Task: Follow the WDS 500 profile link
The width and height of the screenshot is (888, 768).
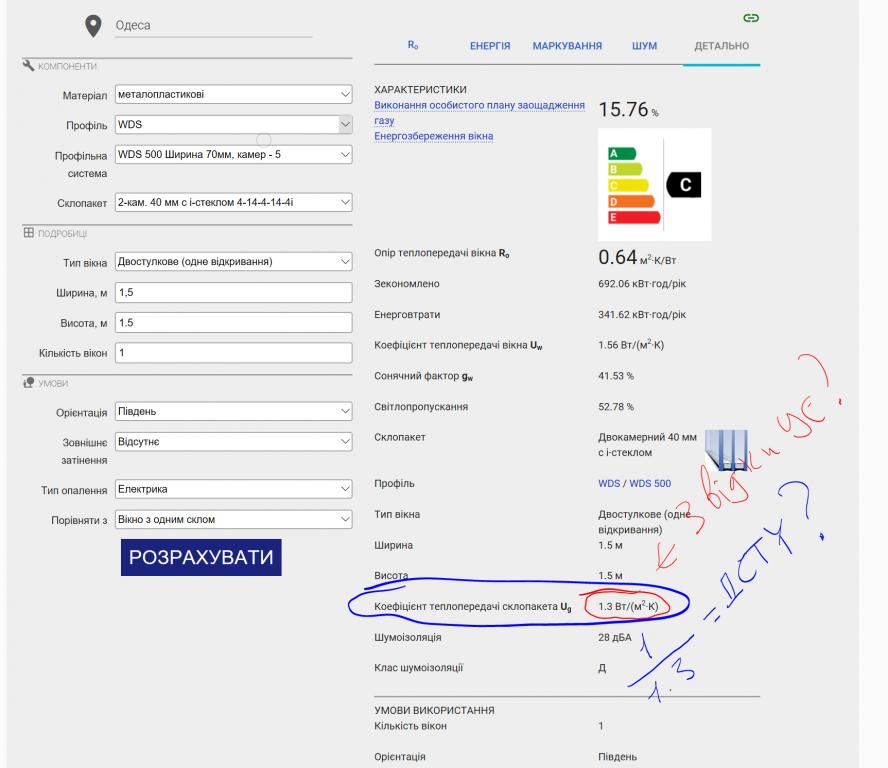Action: [650, 484]
